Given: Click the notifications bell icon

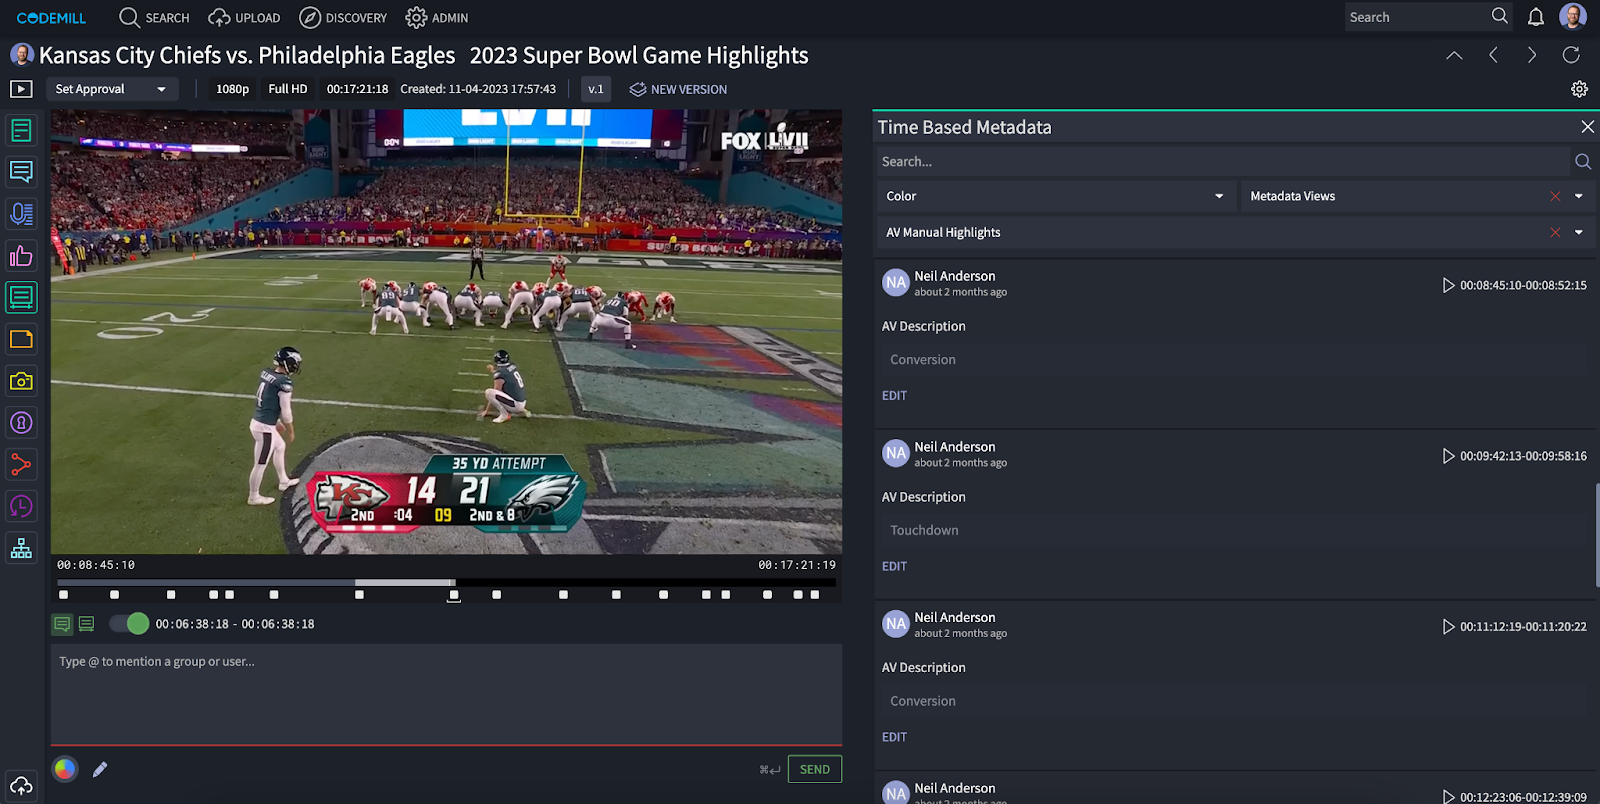Looking at the screenshot, I should click(1536, 17).
